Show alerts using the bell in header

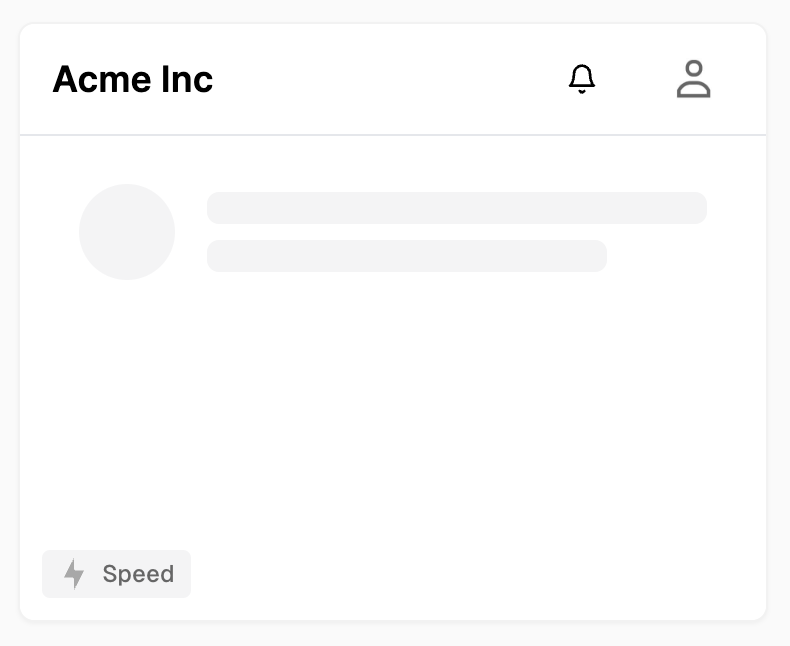582,79
